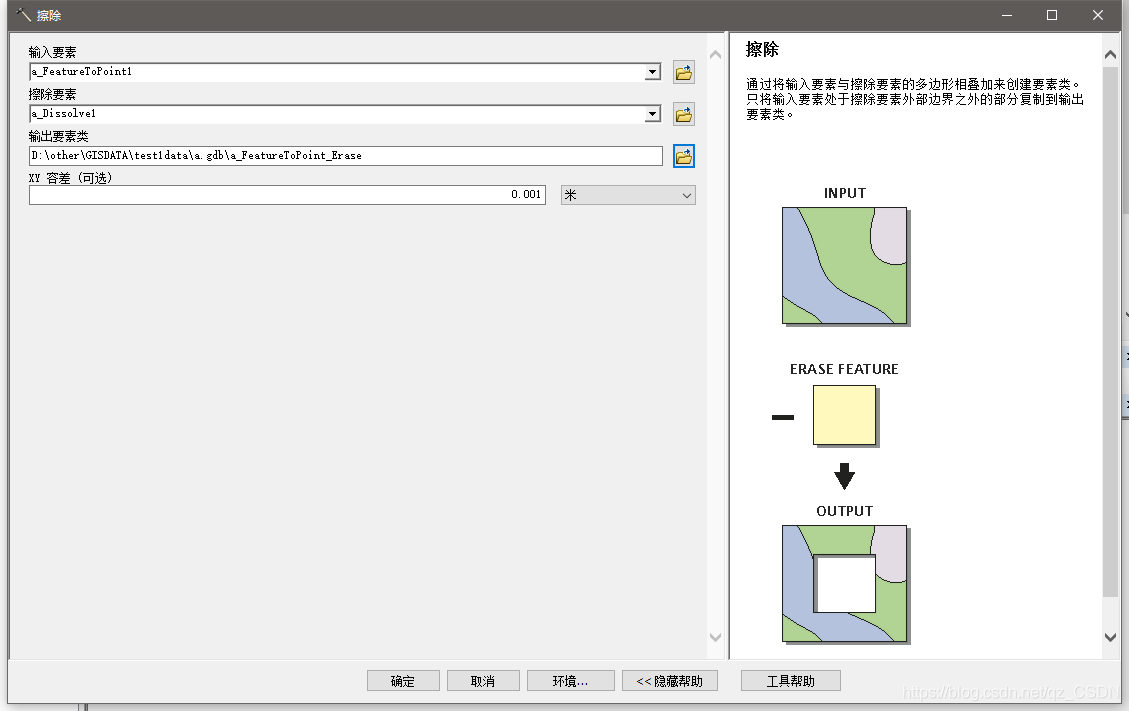The width and height of the screenshot is (1129, 711).
Task: Open the a_FeatureToPoint1 dropdown list
Action: point(652,71)
